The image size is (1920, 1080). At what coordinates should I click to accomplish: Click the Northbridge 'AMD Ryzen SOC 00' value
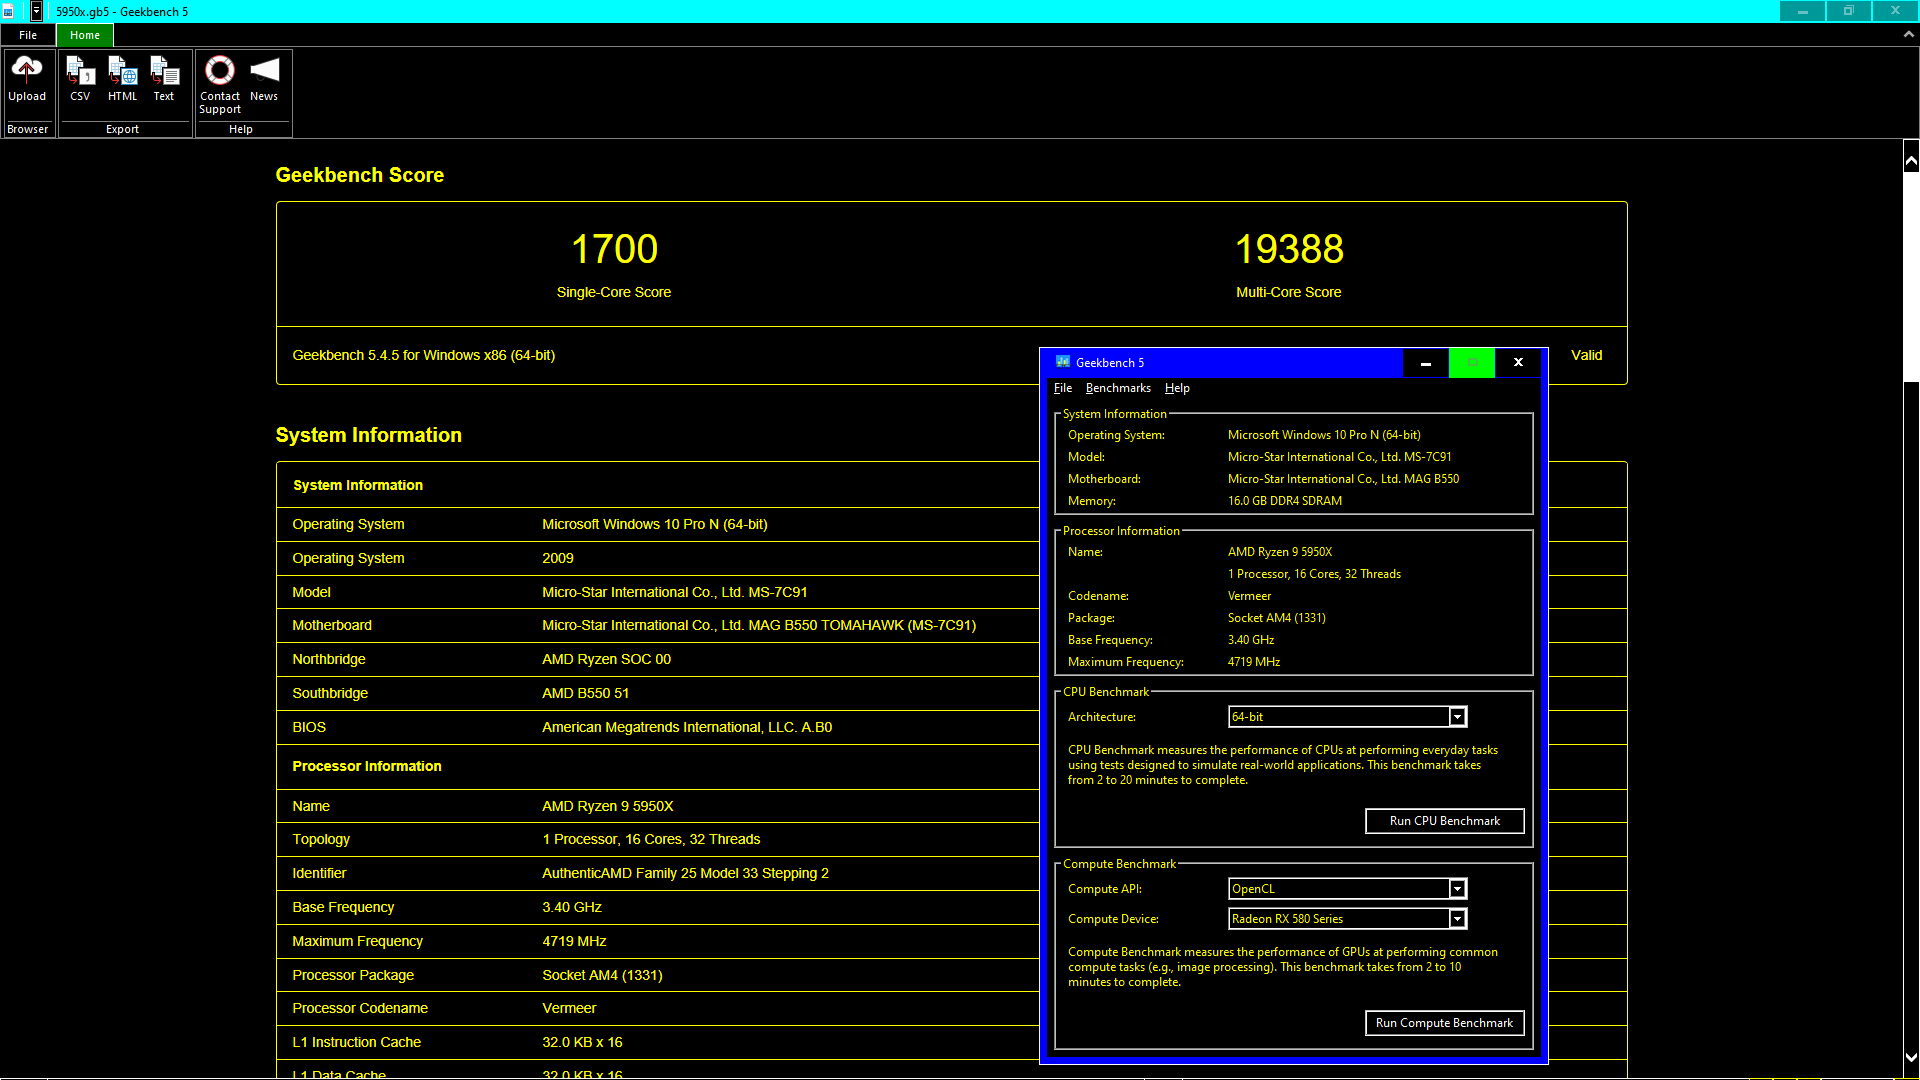(x=606, y=659)
